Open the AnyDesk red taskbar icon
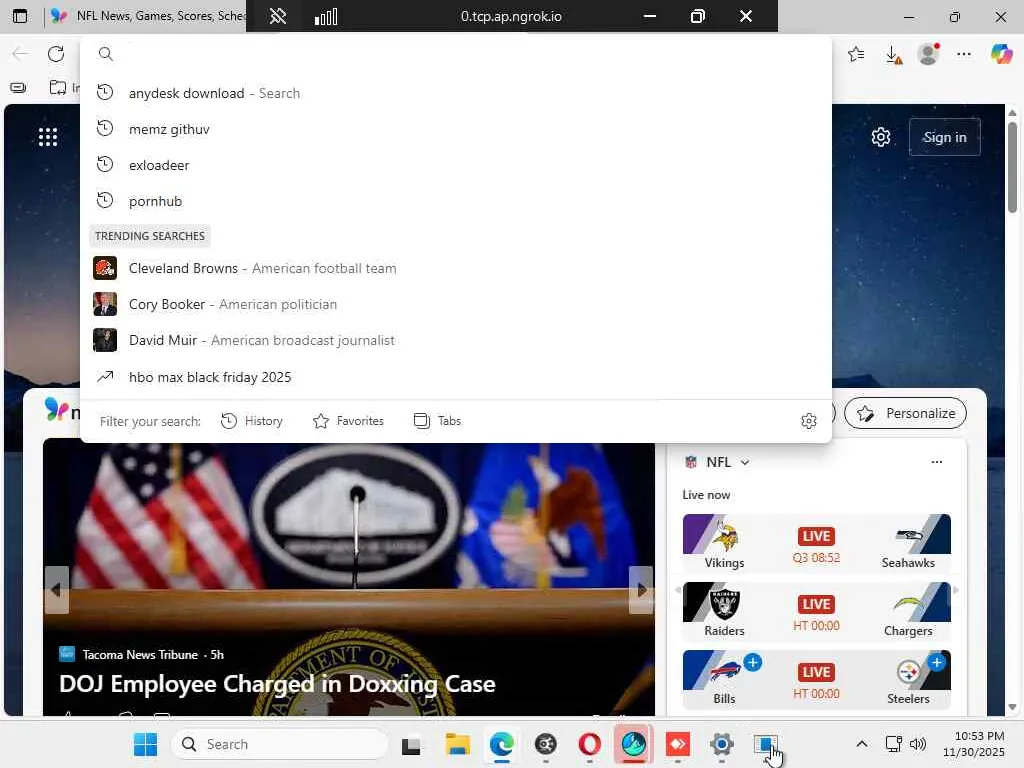1024x768 pixels. click(677, 744)
